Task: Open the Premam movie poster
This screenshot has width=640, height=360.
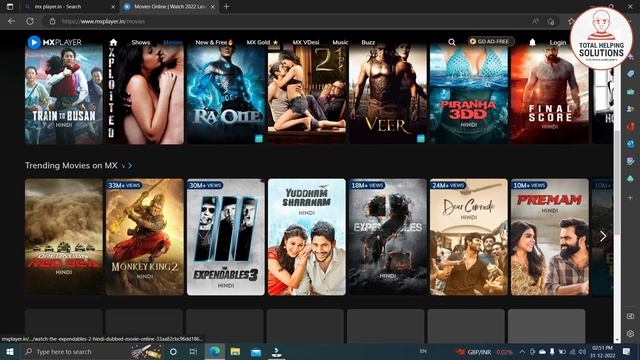Action: [550, 237]
